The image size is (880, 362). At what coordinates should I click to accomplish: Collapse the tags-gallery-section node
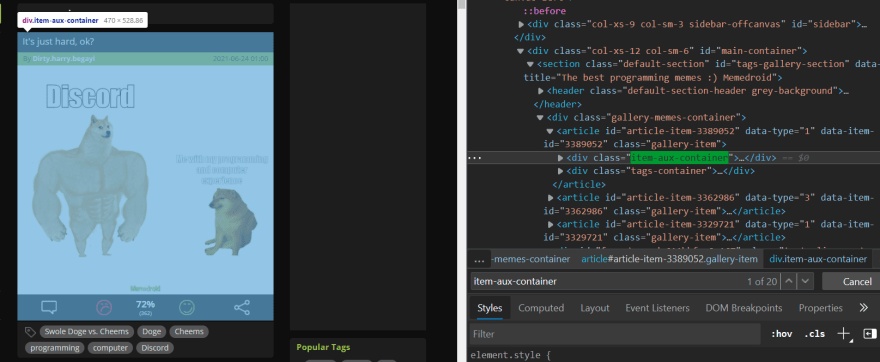(x=530, y=65)
